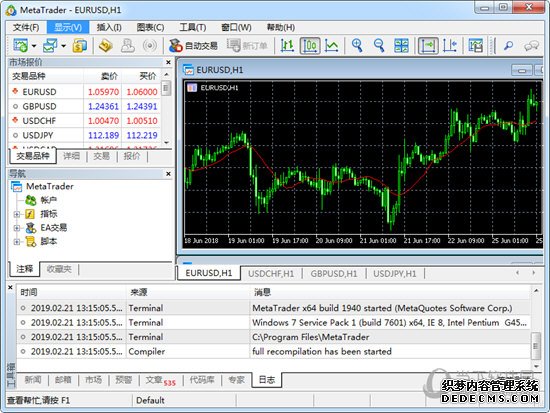Screen dimensions: 550x413
Task: Open the 工具(T) menu
Action: point(193,27)
